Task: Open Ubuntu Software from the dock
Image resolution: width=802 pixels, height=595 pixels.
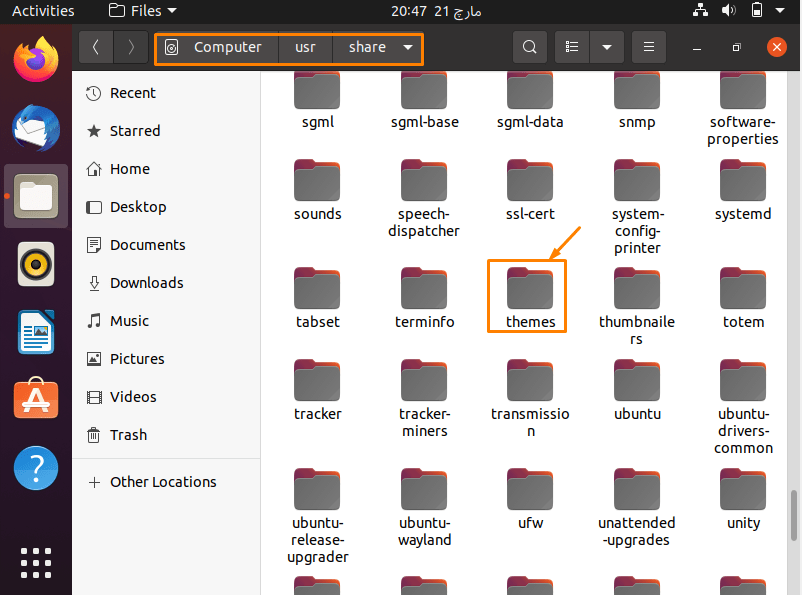Action: [x=35, y=400]
